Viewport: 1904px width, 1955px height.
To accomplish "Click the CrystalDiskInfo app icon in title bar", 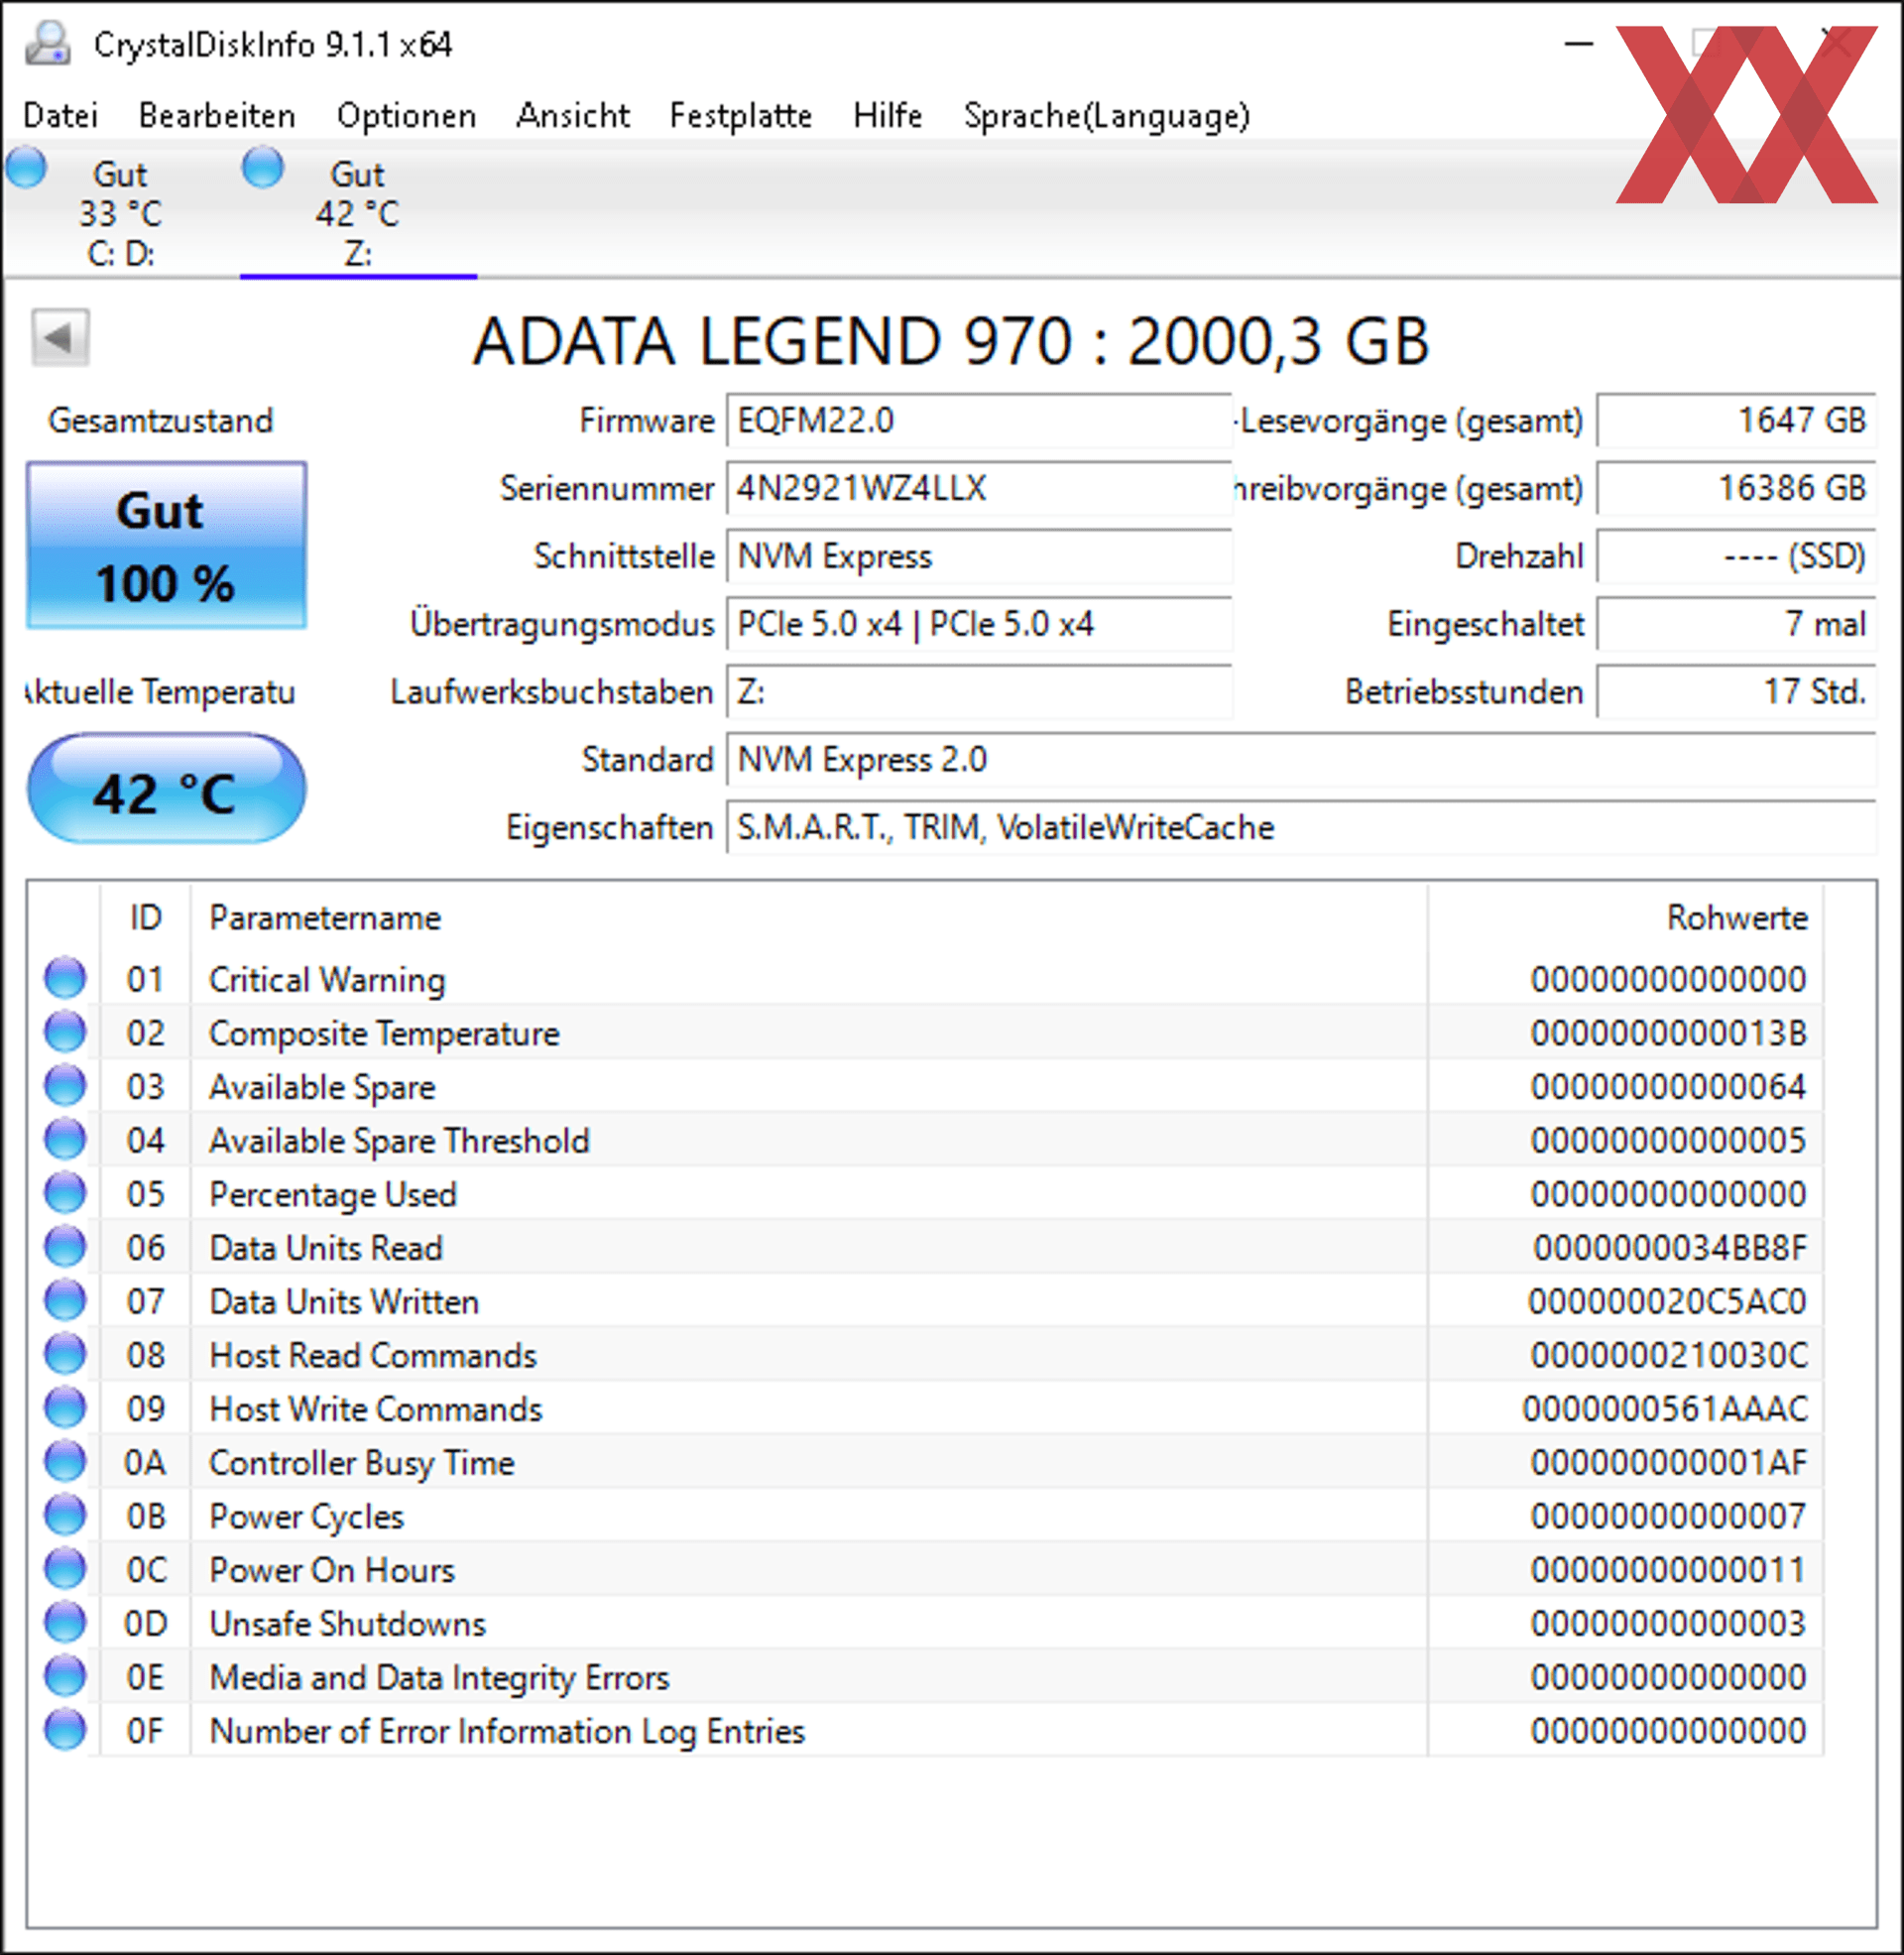I will 47,44.
